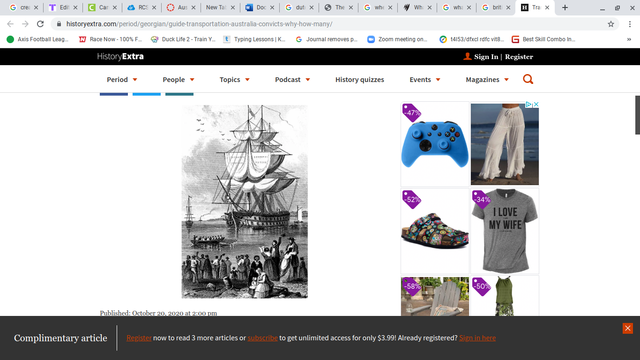Open the Zoom meeting bookmark

pos(397,39)
